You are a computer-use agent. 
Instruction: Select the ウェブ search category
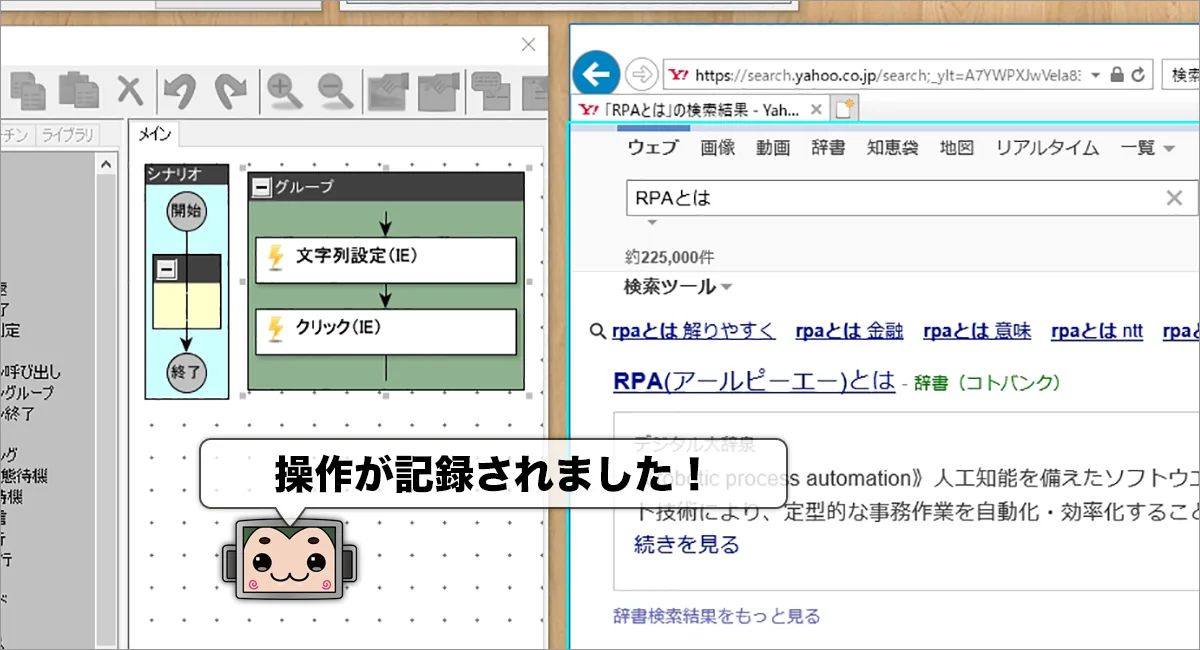pyautogui.click(x=653, y=148)
